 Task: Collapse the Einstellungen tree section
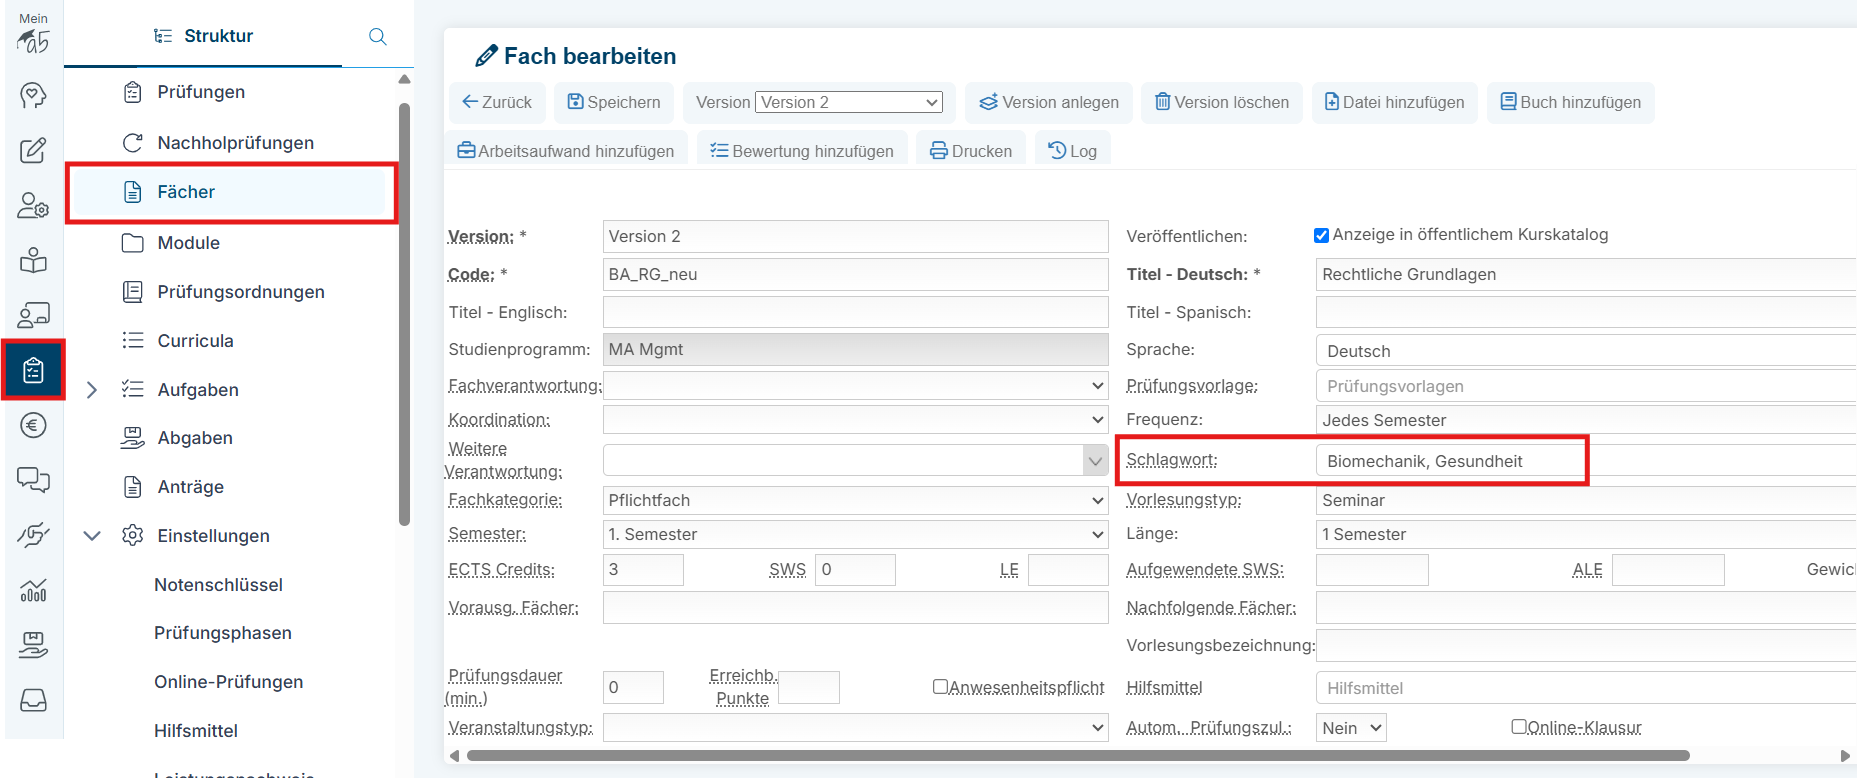click(92, 536)
